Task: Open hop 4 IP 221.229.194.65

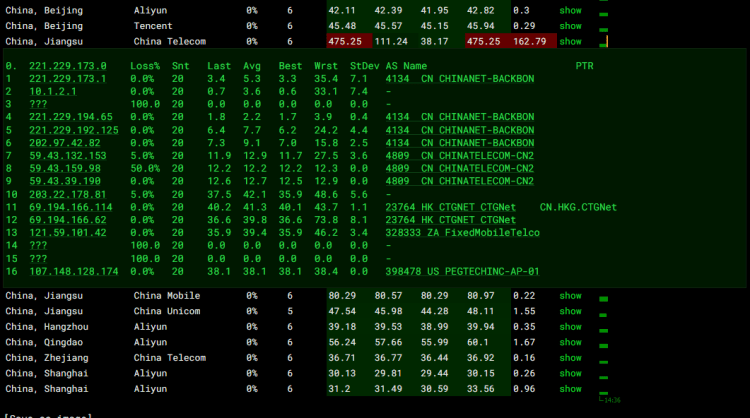Action: click(71, 117)
